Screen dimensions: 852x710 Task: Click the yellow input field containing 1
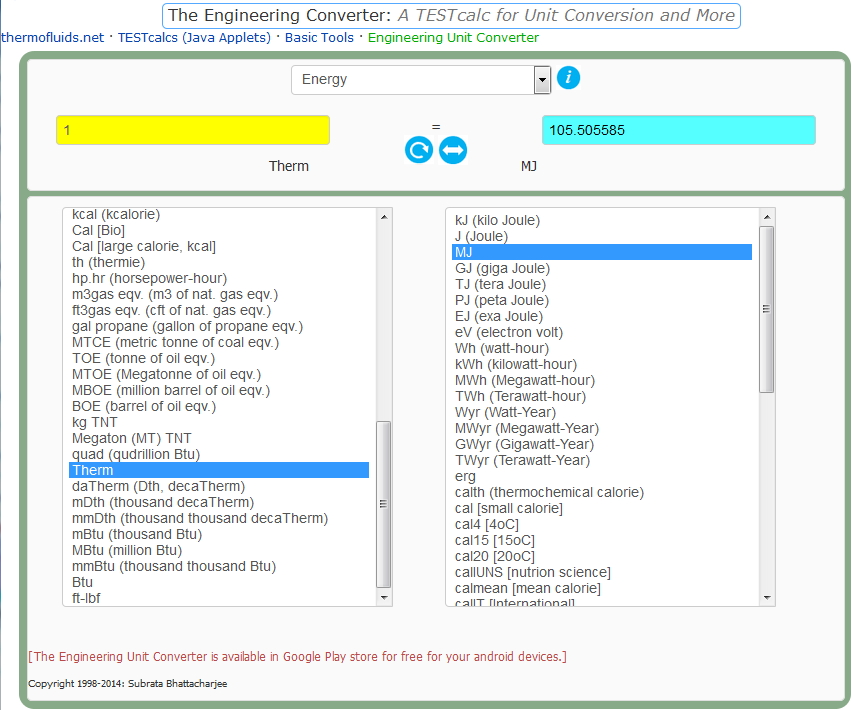click(x=192, y=129)
